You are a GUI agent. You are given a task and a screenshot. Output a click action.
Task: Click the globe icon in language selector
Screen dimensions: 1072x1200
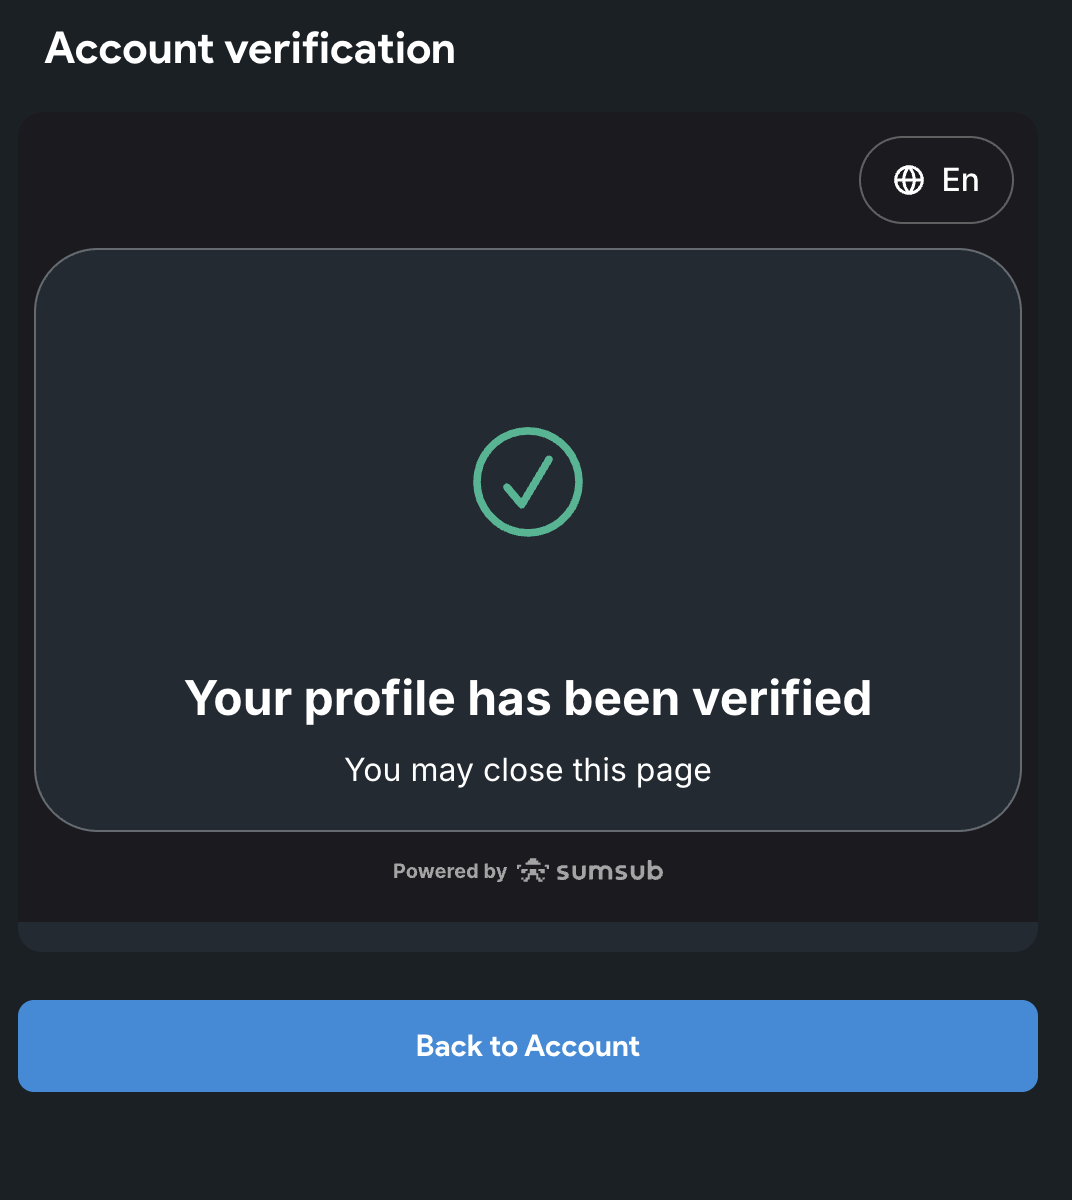point(909,180)
